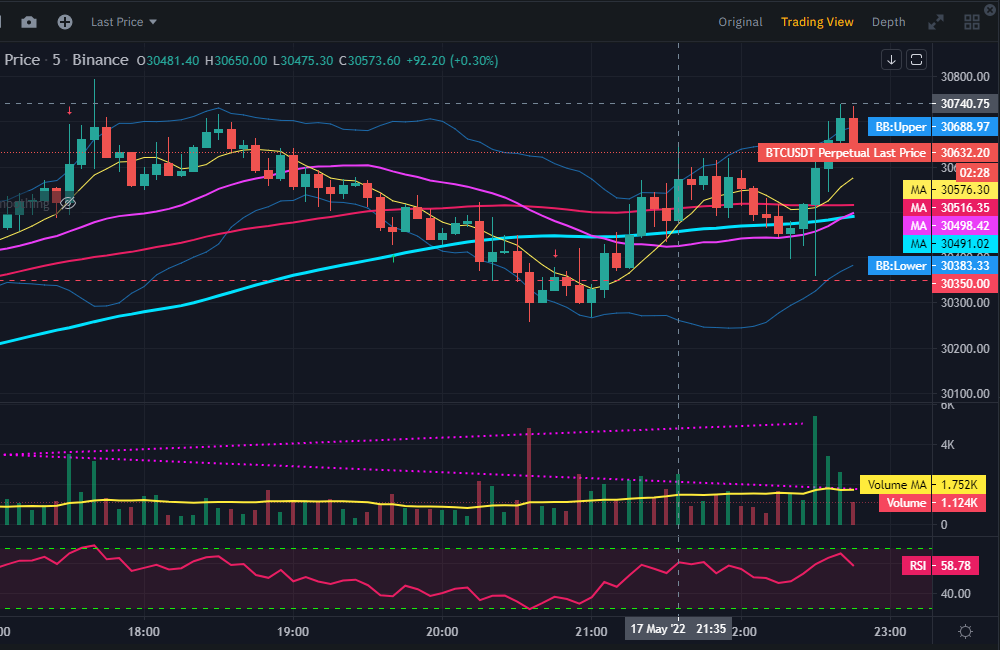Click the cyan MA 30491.02 label

950,243
